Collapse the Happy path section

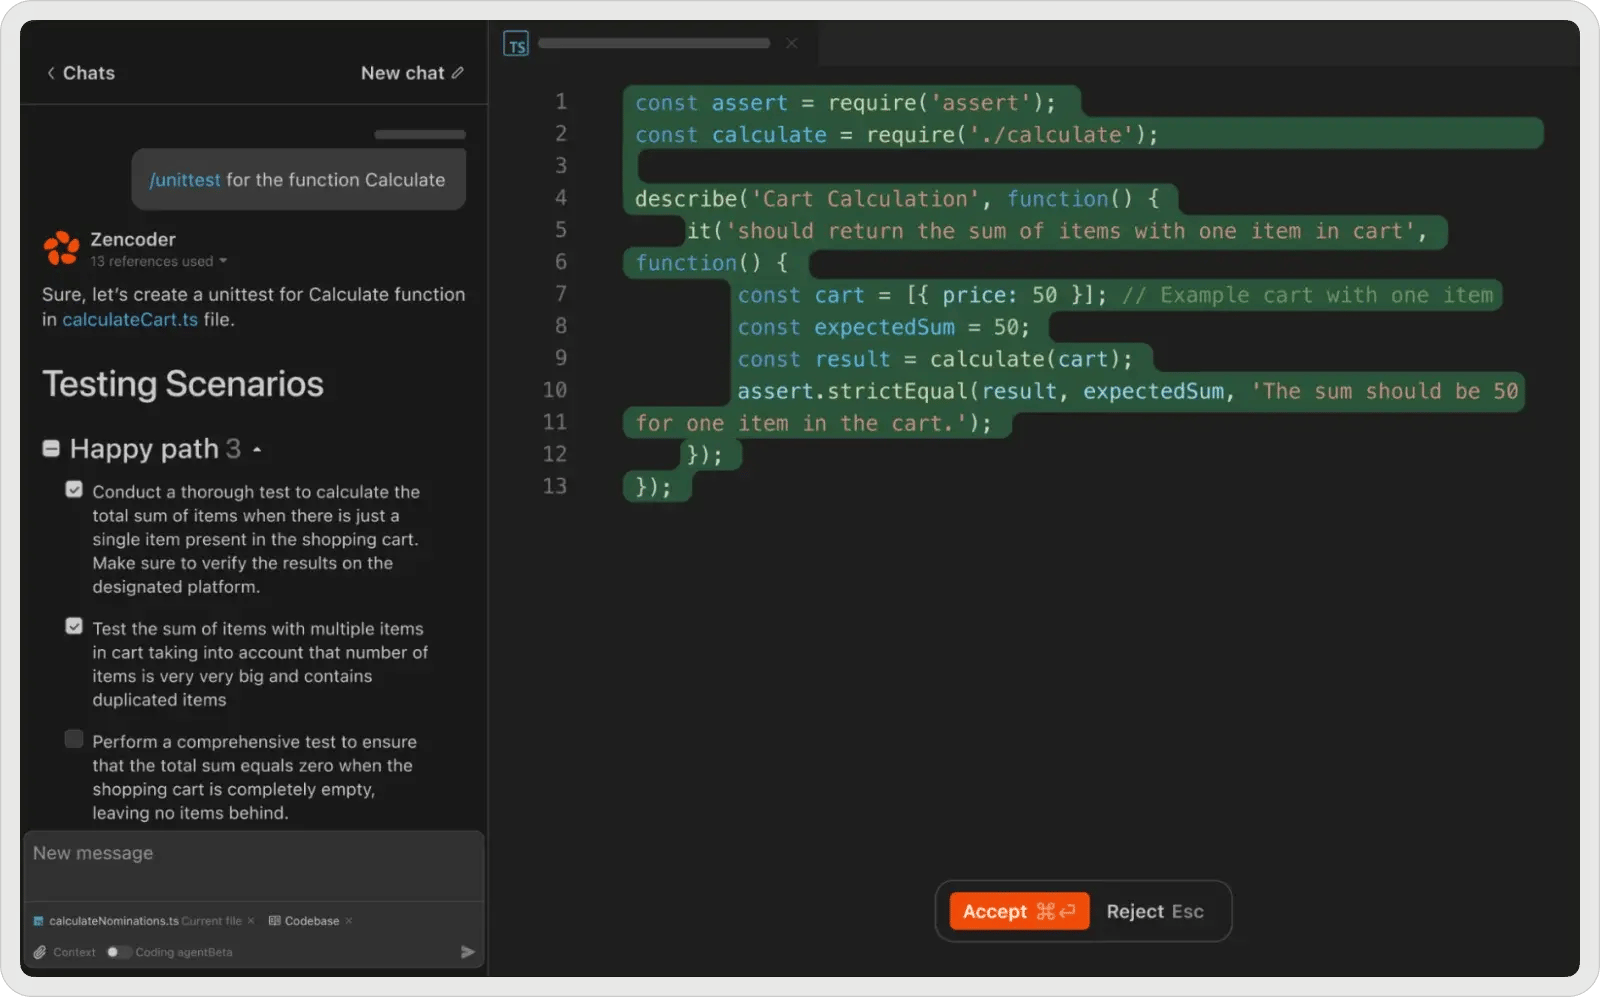pyautogui.click(x=257, y=449)
